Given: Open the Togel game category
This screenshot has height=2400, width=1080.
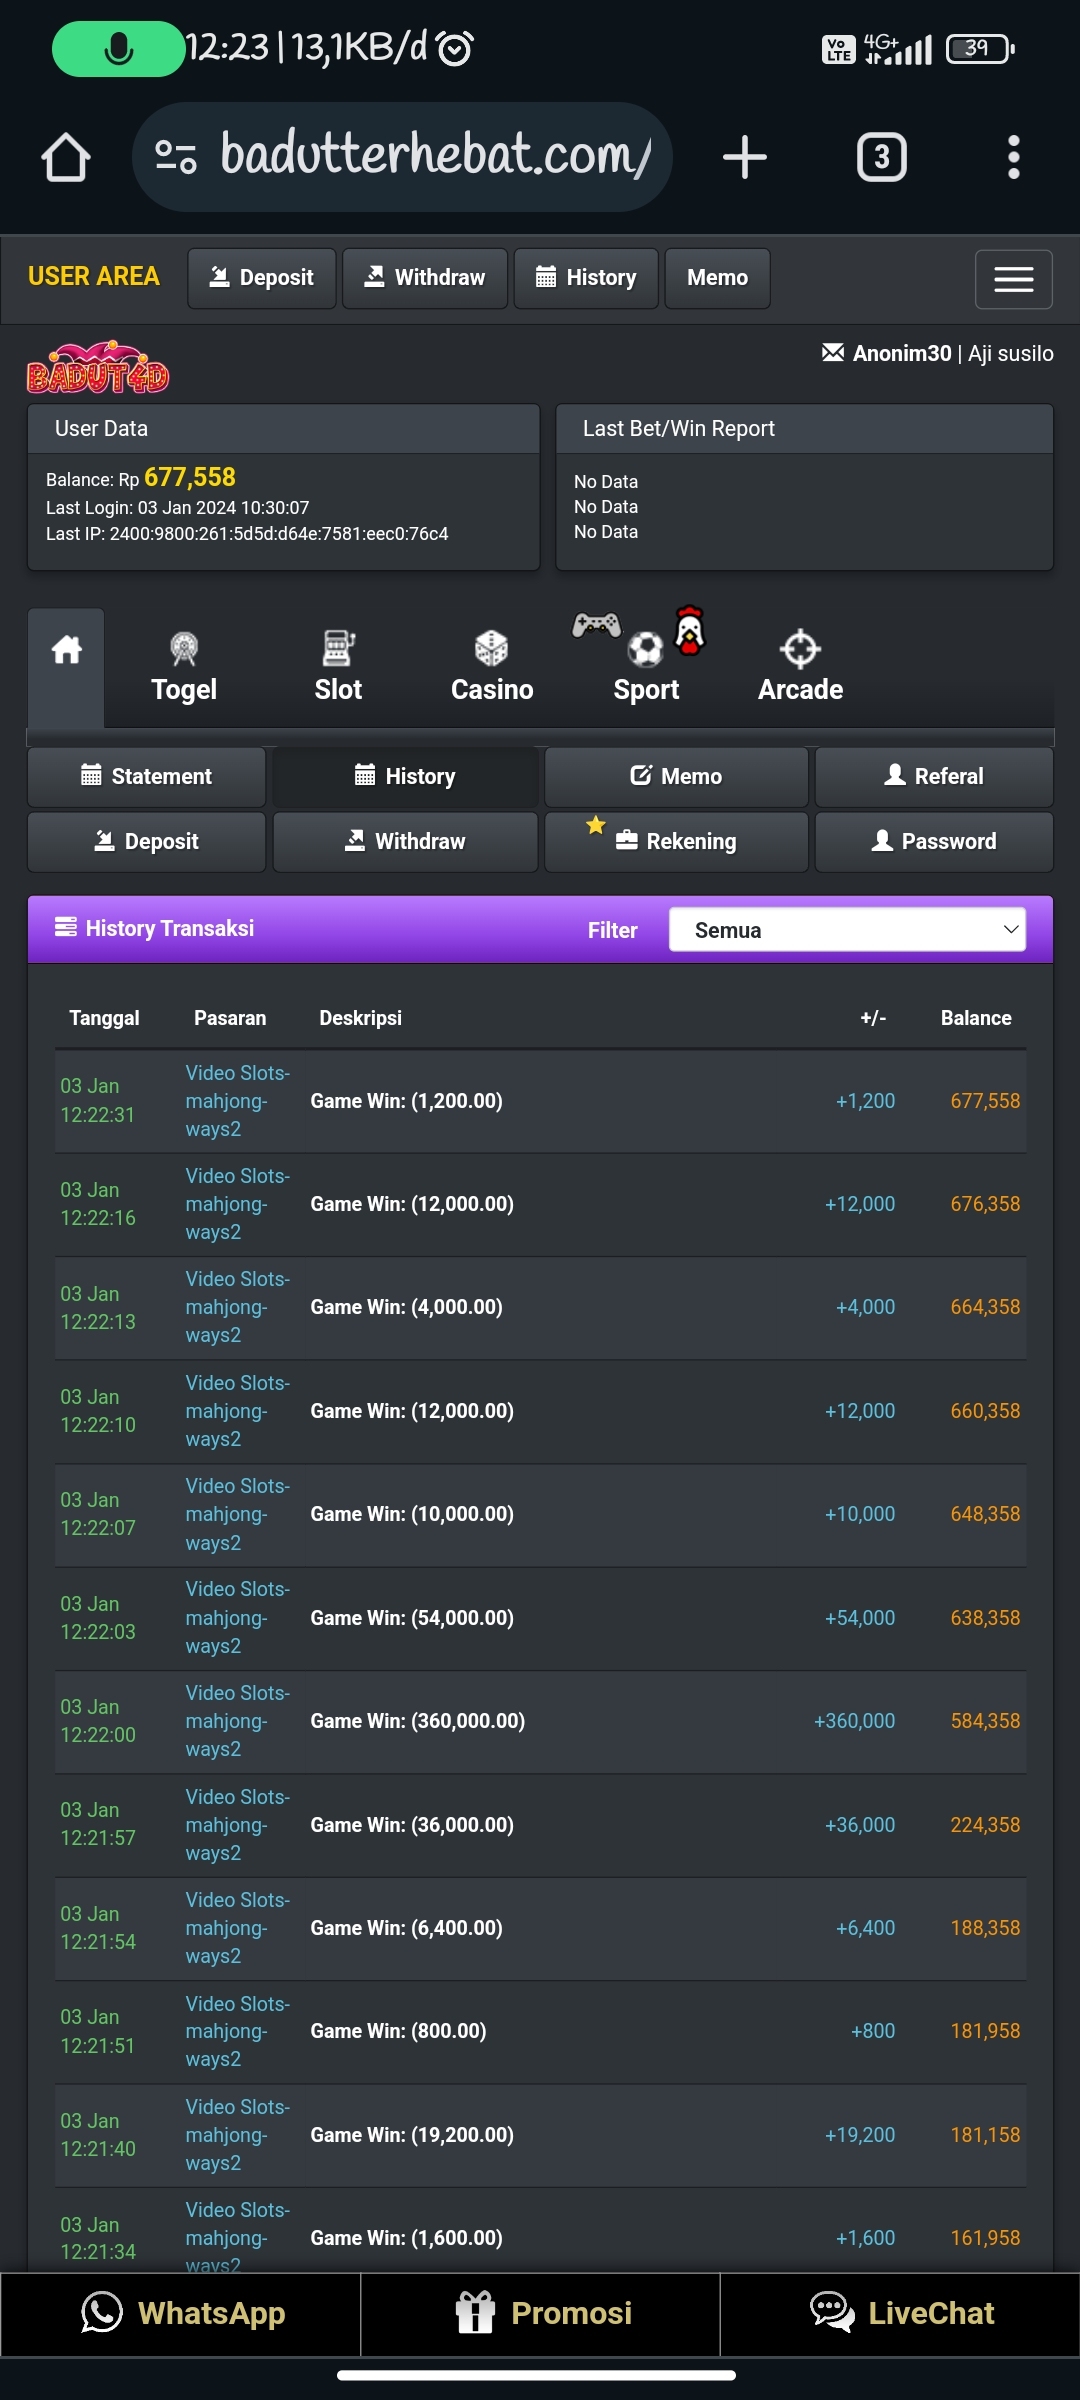Looking at the screenshot, I should 184,668.
